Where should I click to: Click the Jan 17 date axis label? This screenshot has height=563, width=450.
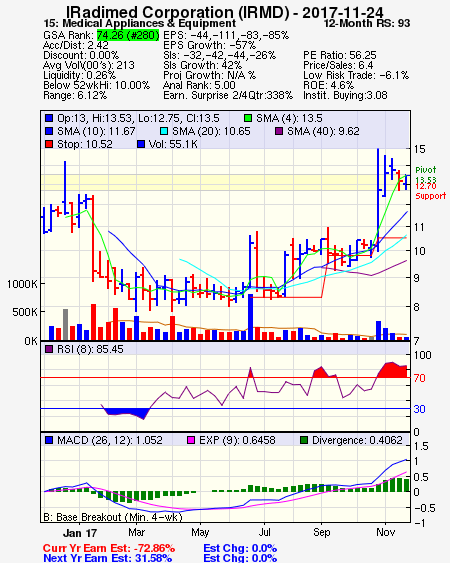point(80,533)
